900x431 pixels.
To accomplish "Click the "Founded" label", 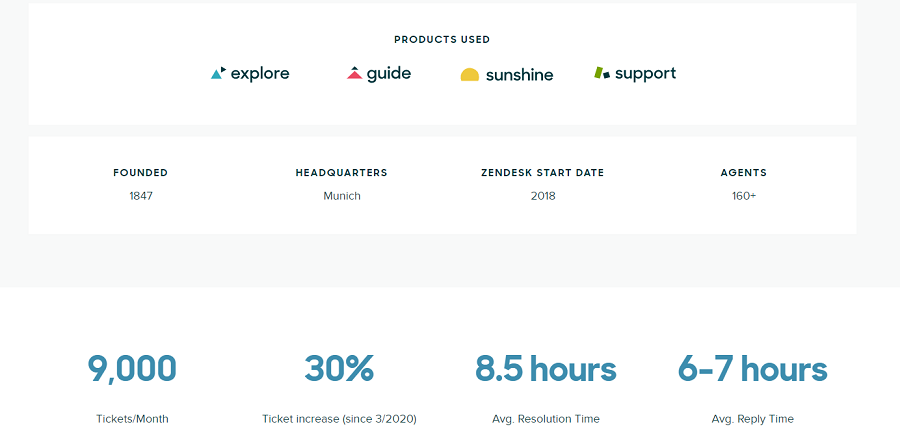I will coord(141,173).
